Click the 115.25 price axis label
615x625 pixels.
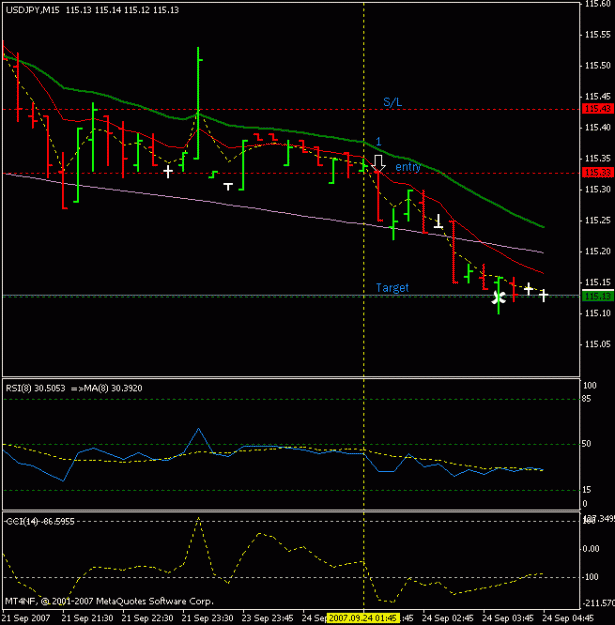coord(597,220)
